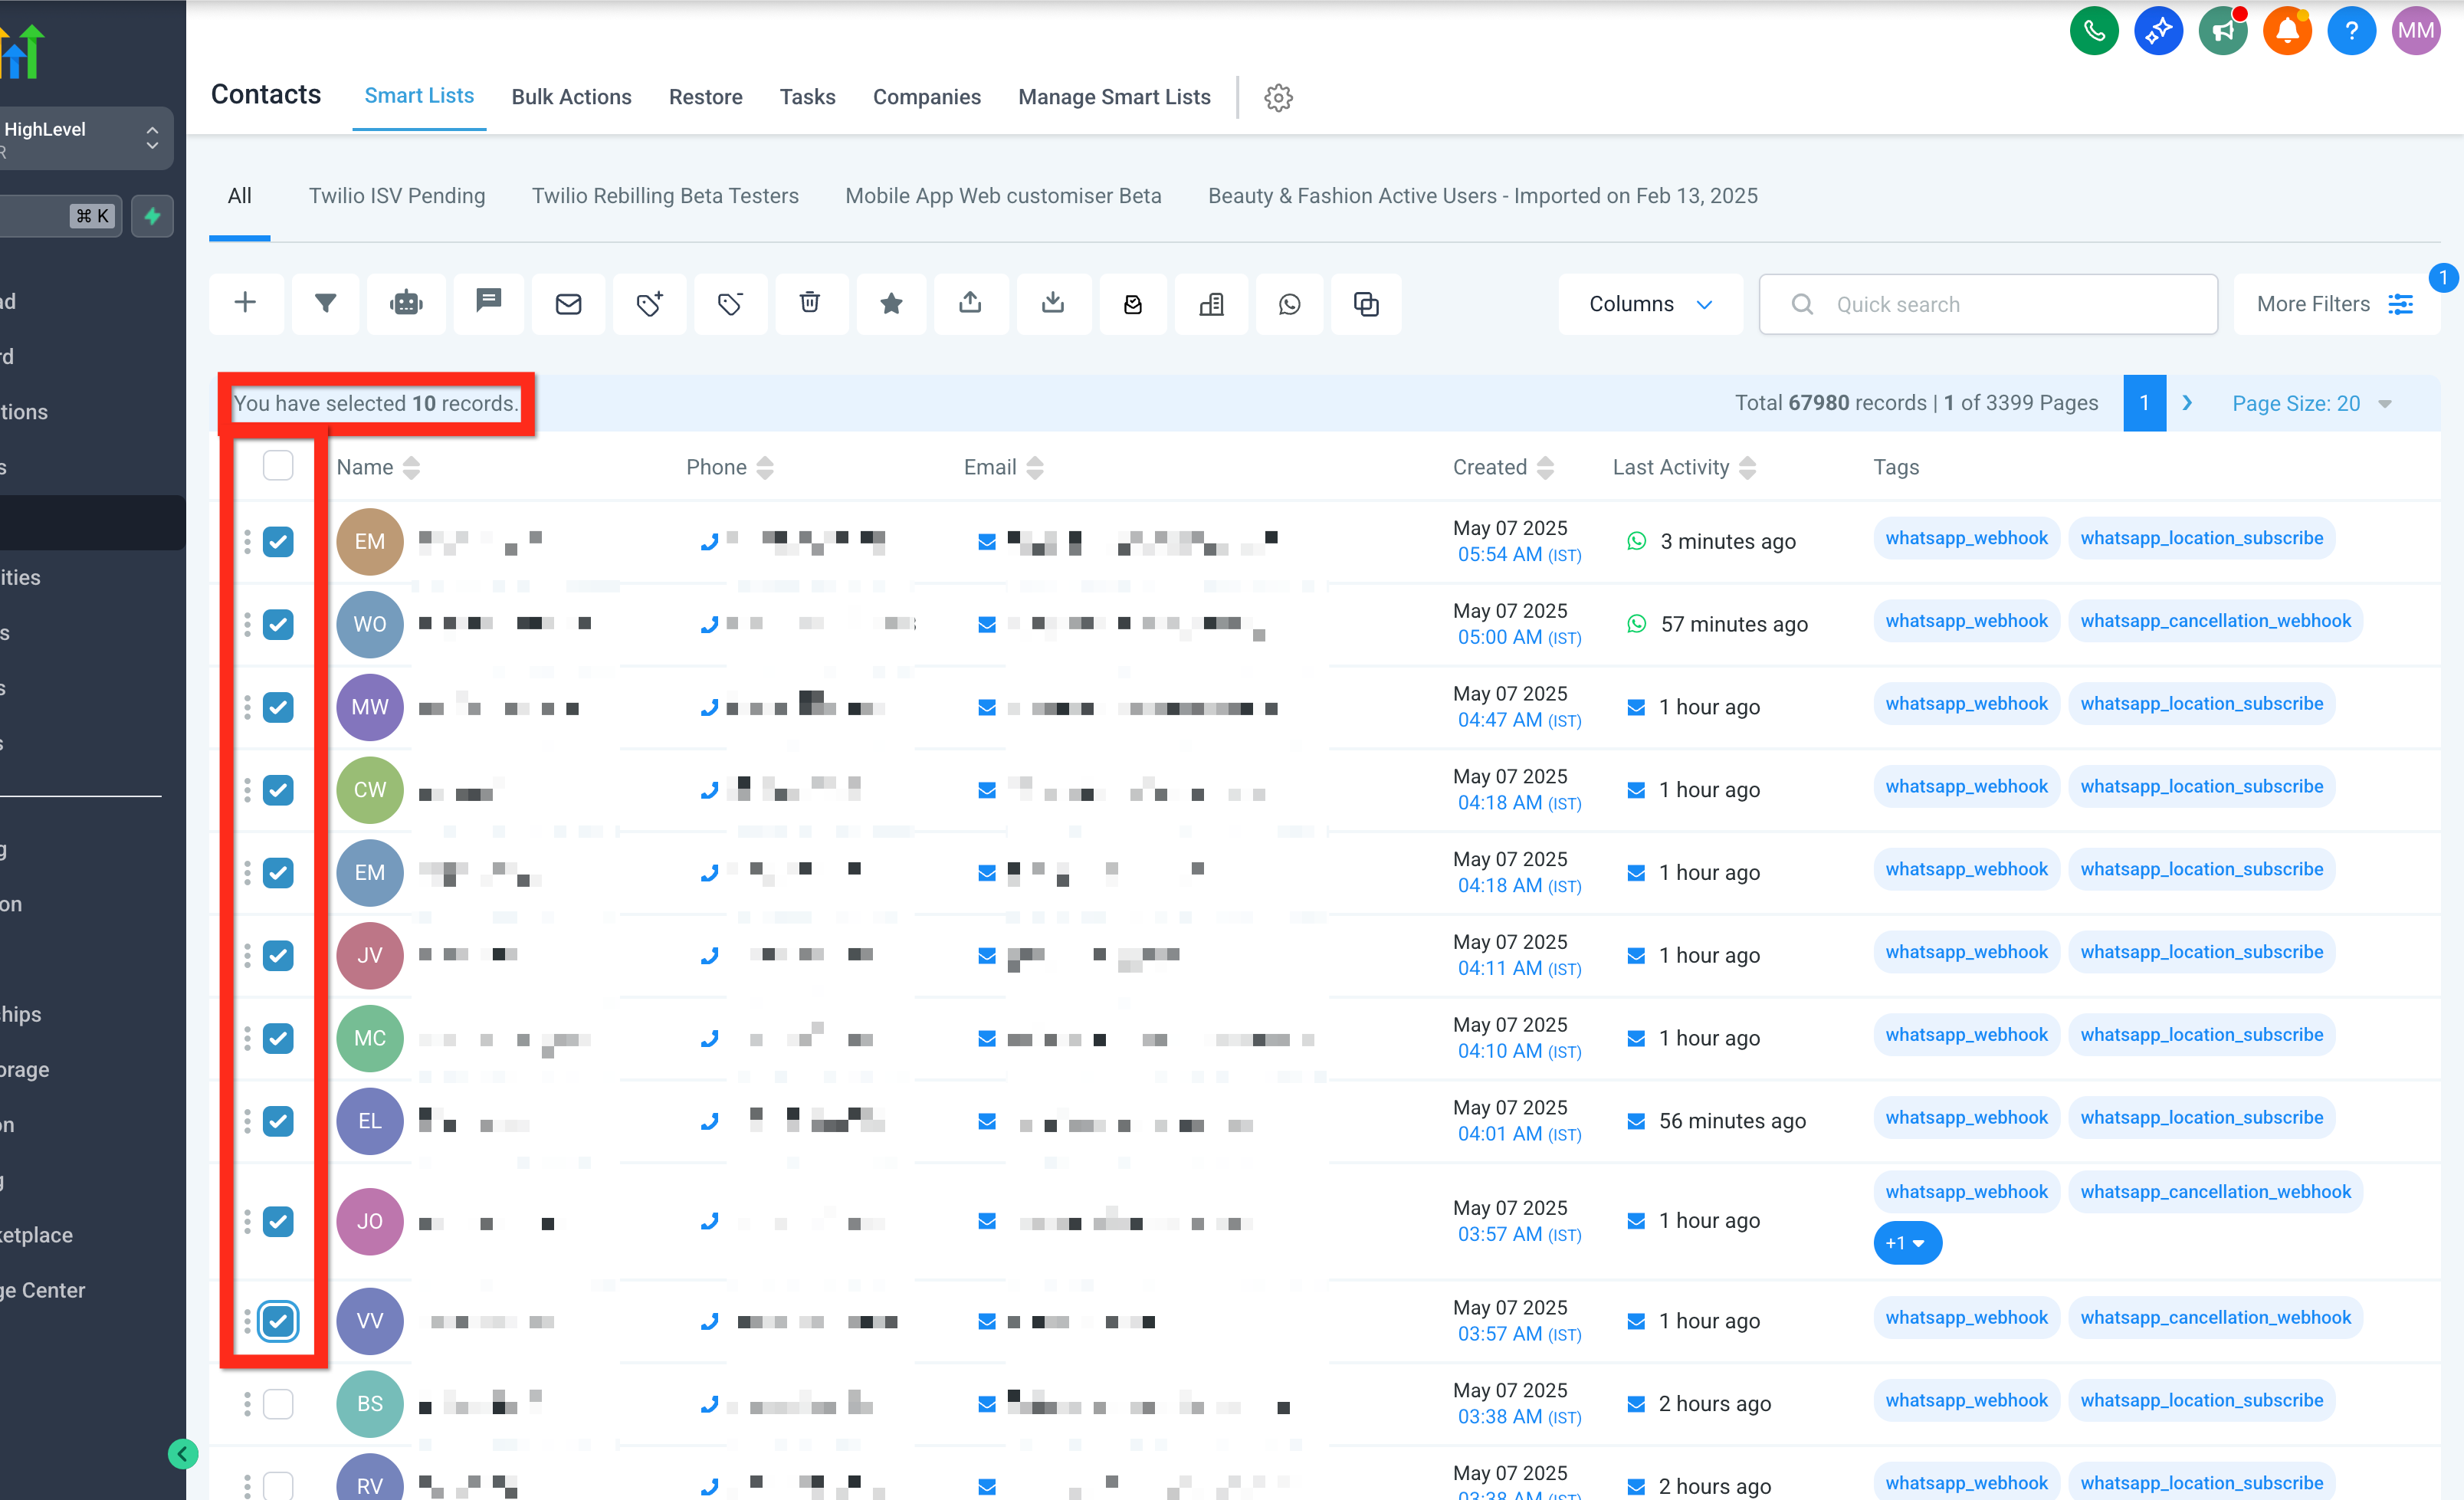The image size is (2464, 1500).
Task: Click the bulk email verify icon
Action: coord(1132,303)
